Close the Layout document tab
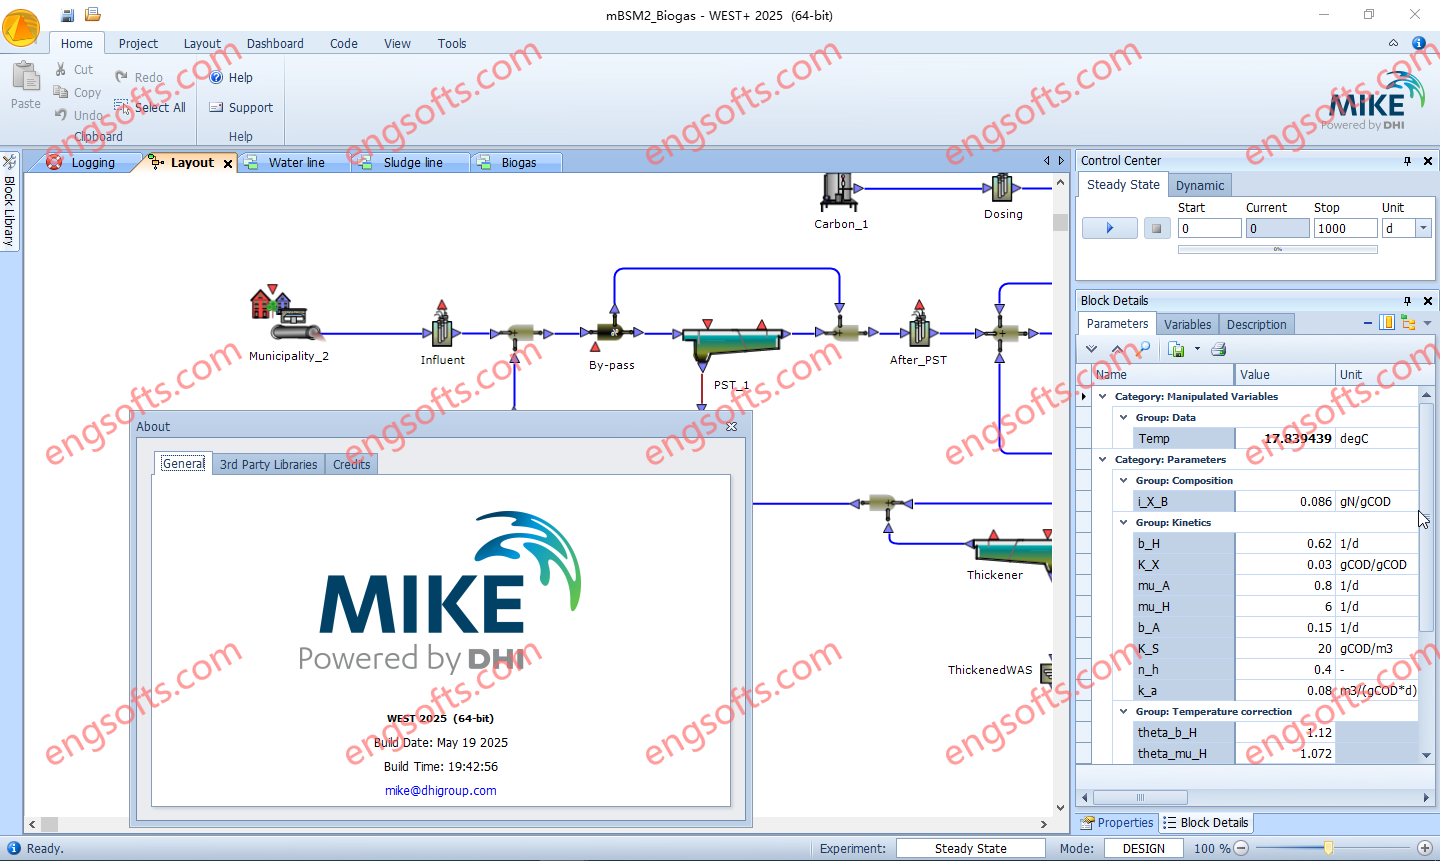 [228, 163]
